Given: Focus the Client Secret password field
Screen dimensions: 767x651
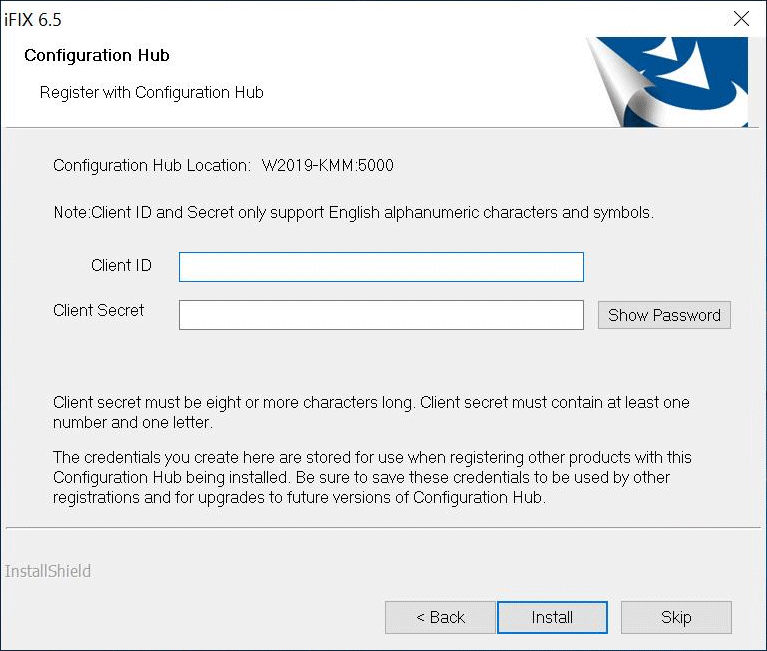Looking at the screenshot, I should click(381, 315).
